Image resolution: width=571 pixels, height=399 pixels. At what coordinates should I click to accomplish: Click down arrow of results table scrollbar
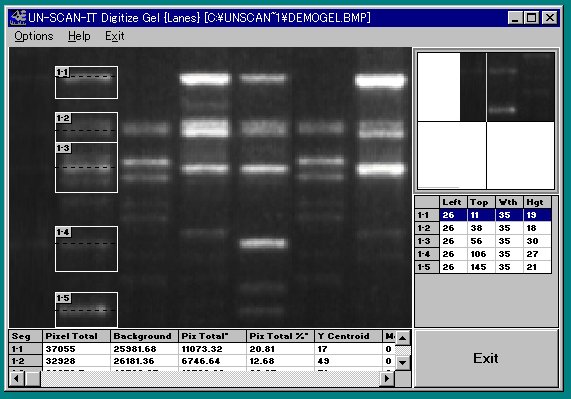click(403, 362)
